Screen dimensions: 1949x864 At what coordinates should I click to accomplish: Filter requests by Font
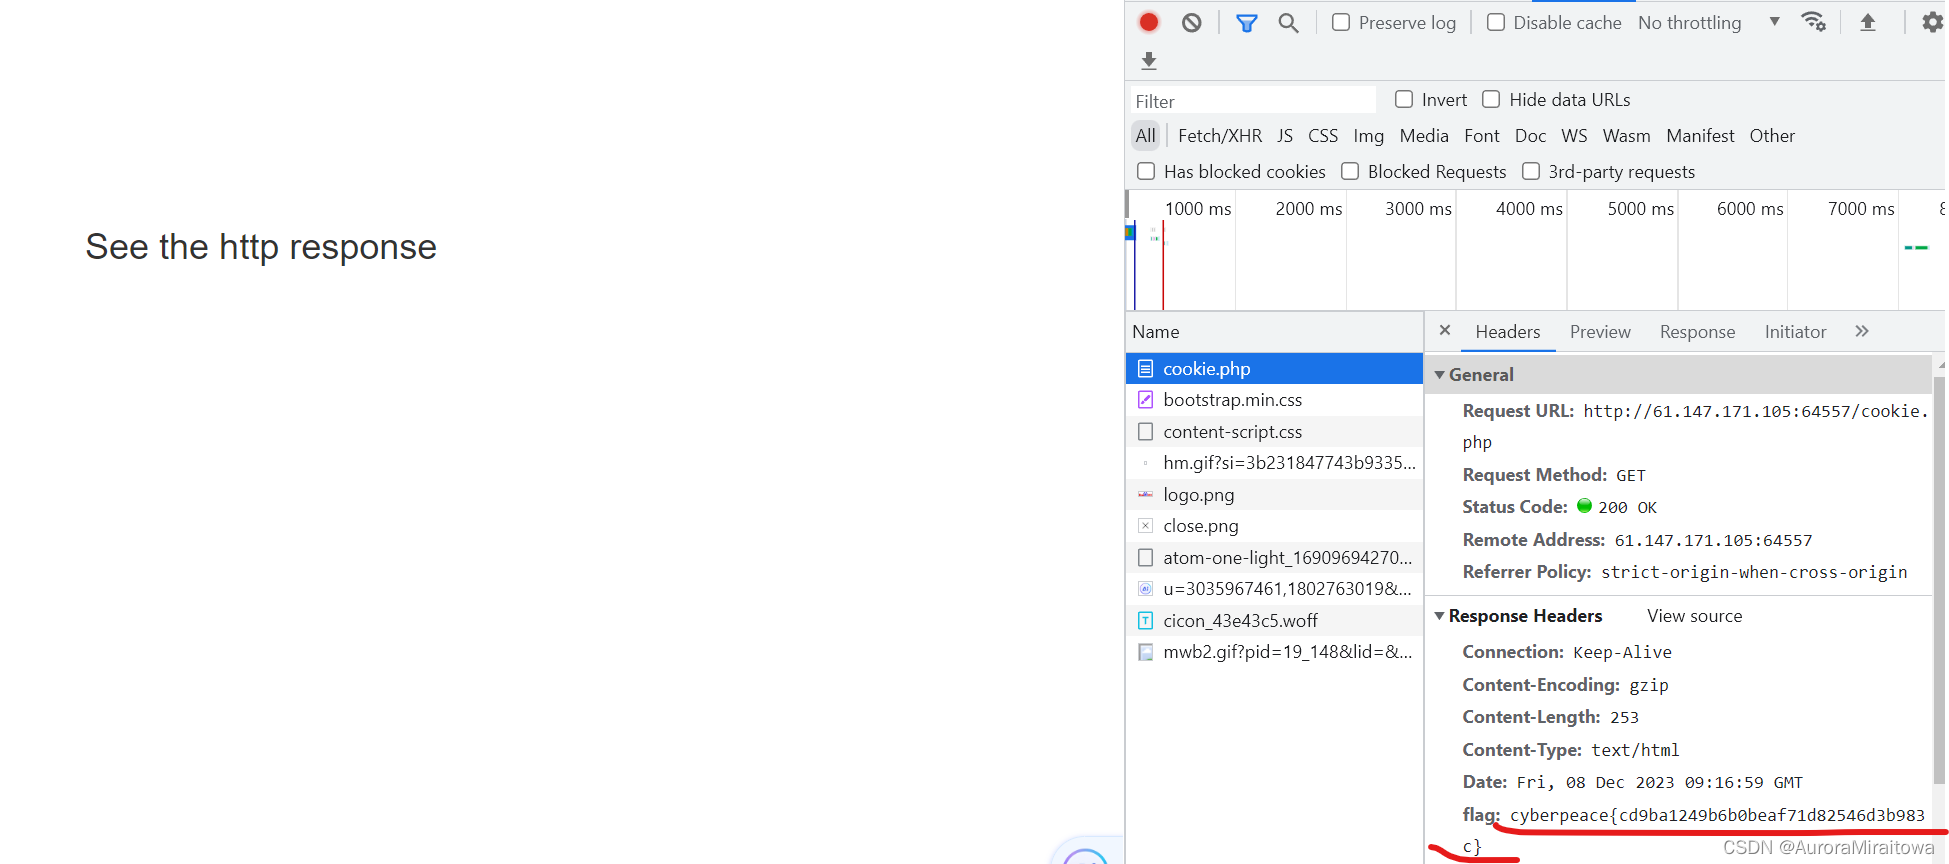(x=1482, y=135)
